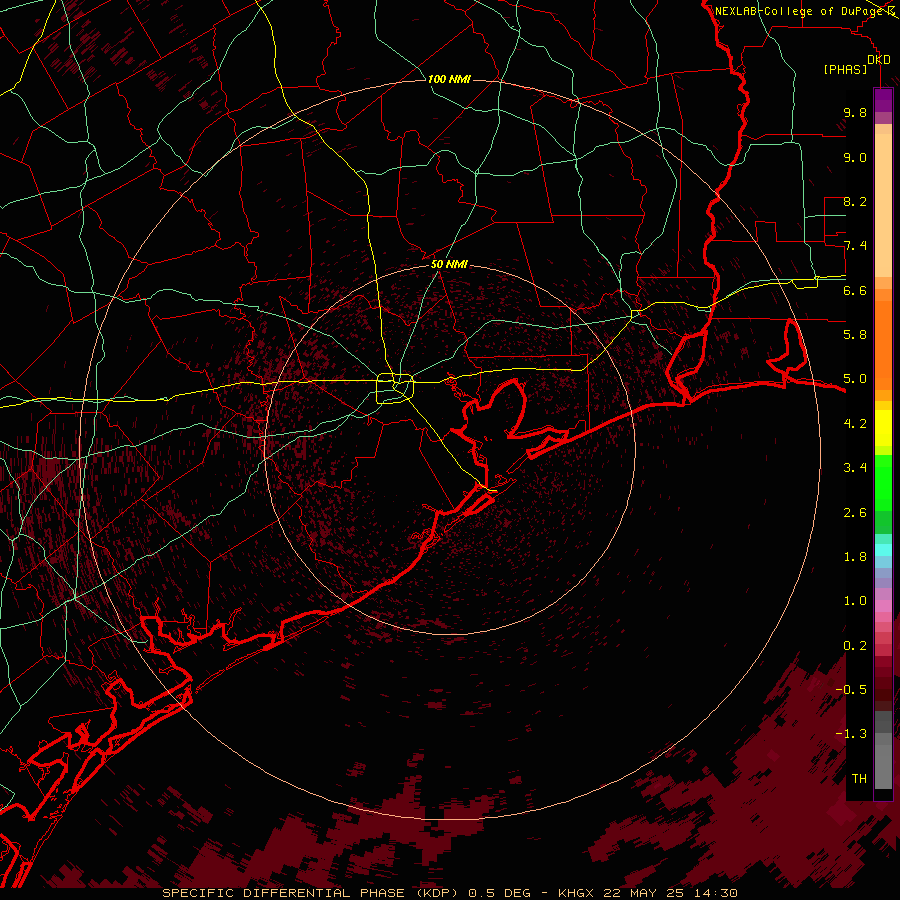Click the 8.2 value on the scale

coord(855,201)
